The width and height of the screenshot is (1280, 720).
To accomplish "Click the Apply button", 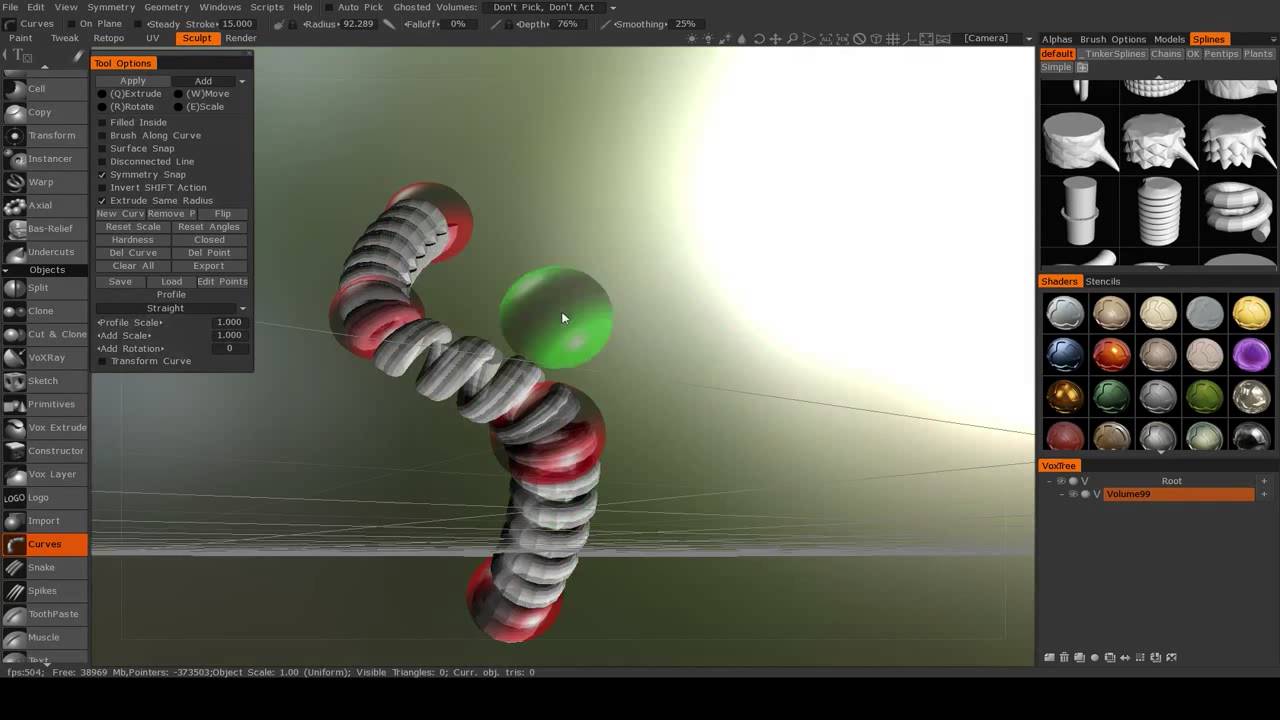I will click(133, 81).
